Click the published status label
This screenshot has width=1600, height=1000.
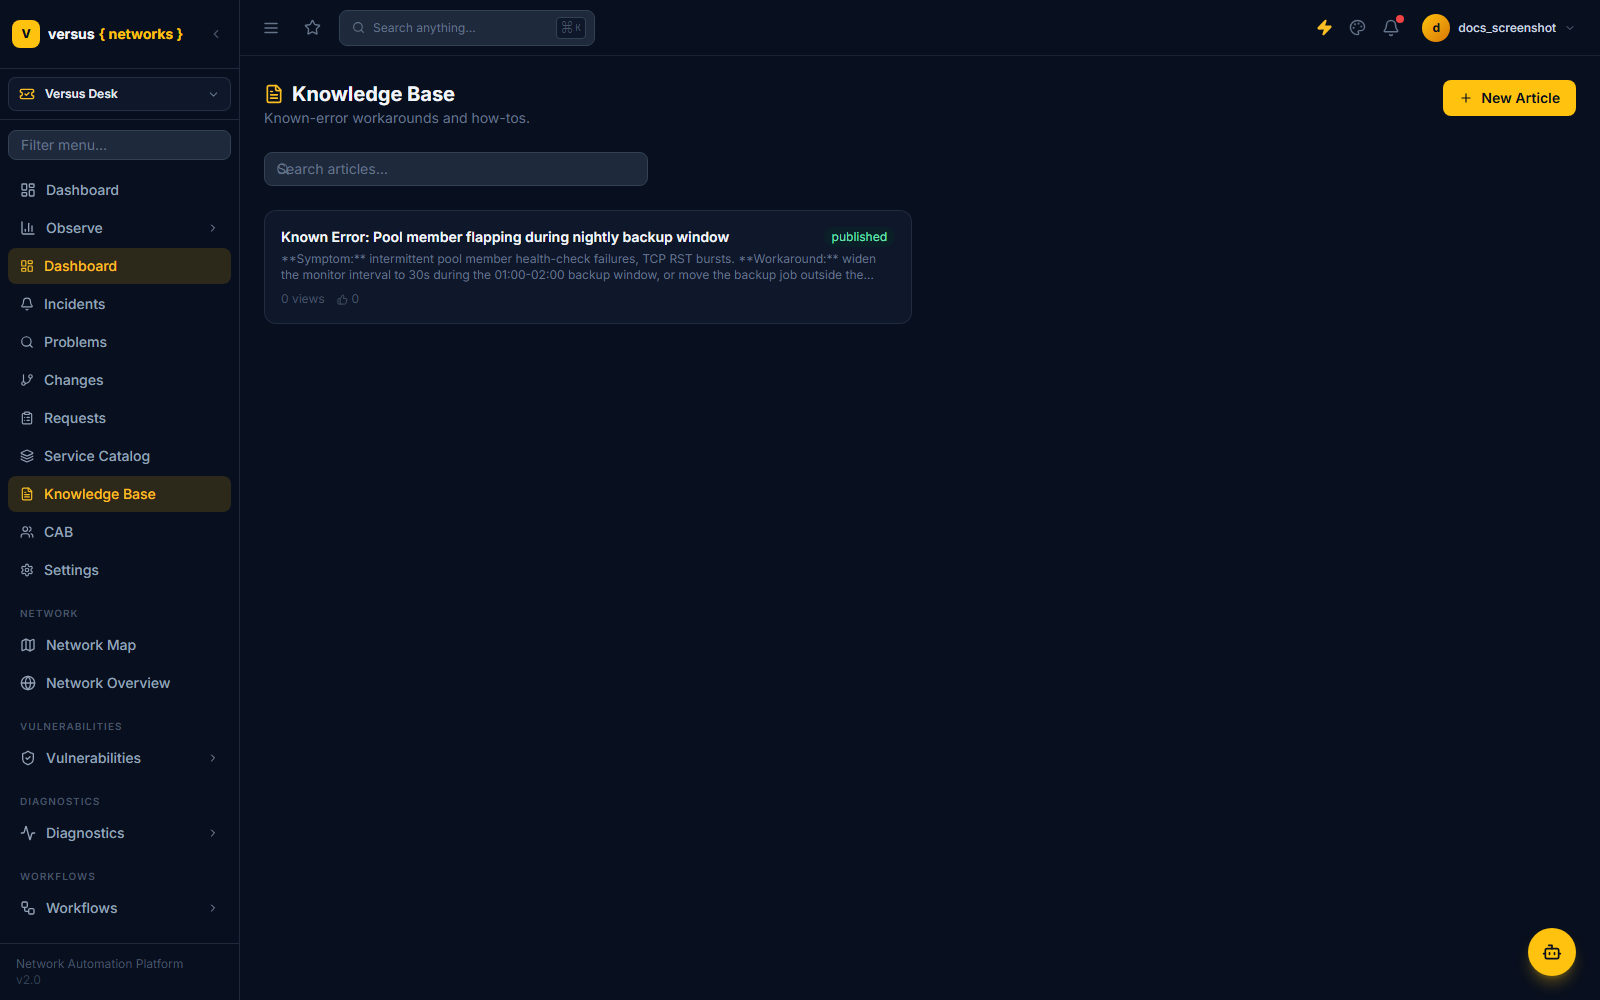coord(859,237)
